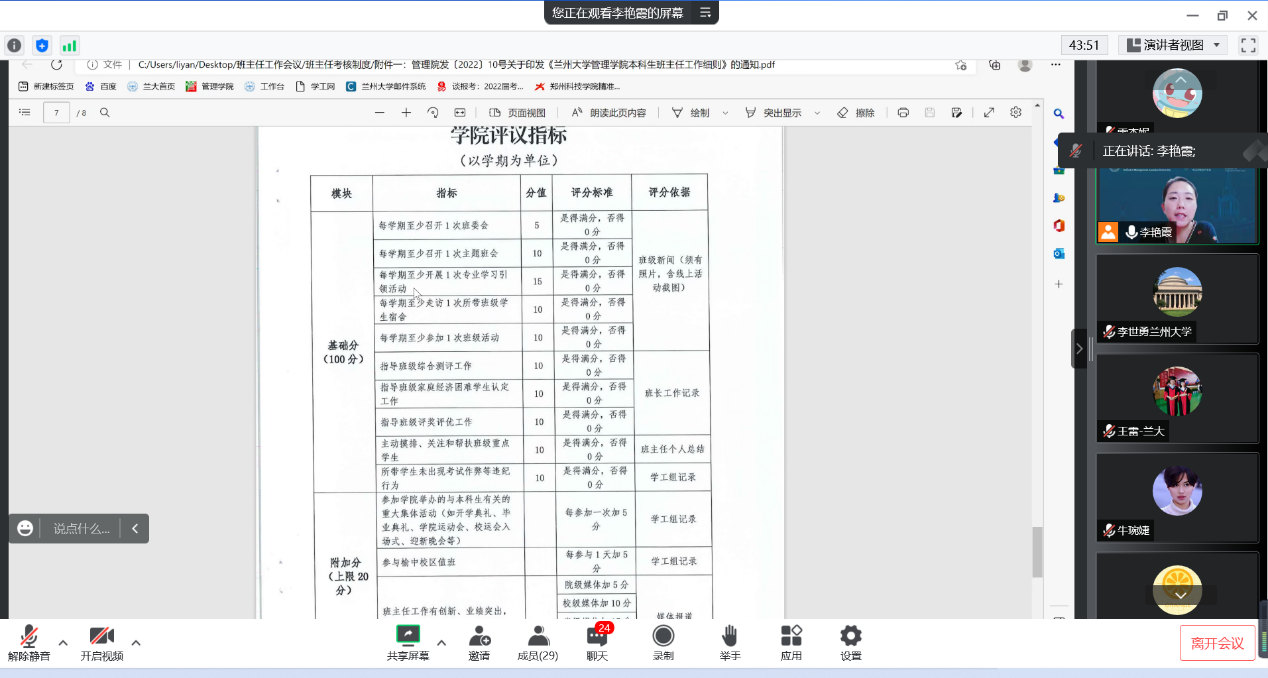Image resolution: width=1268 pixels, height=678 pixels.
Task: Click the 离开会议 leave meeting button
Action: click(1217, 643)
